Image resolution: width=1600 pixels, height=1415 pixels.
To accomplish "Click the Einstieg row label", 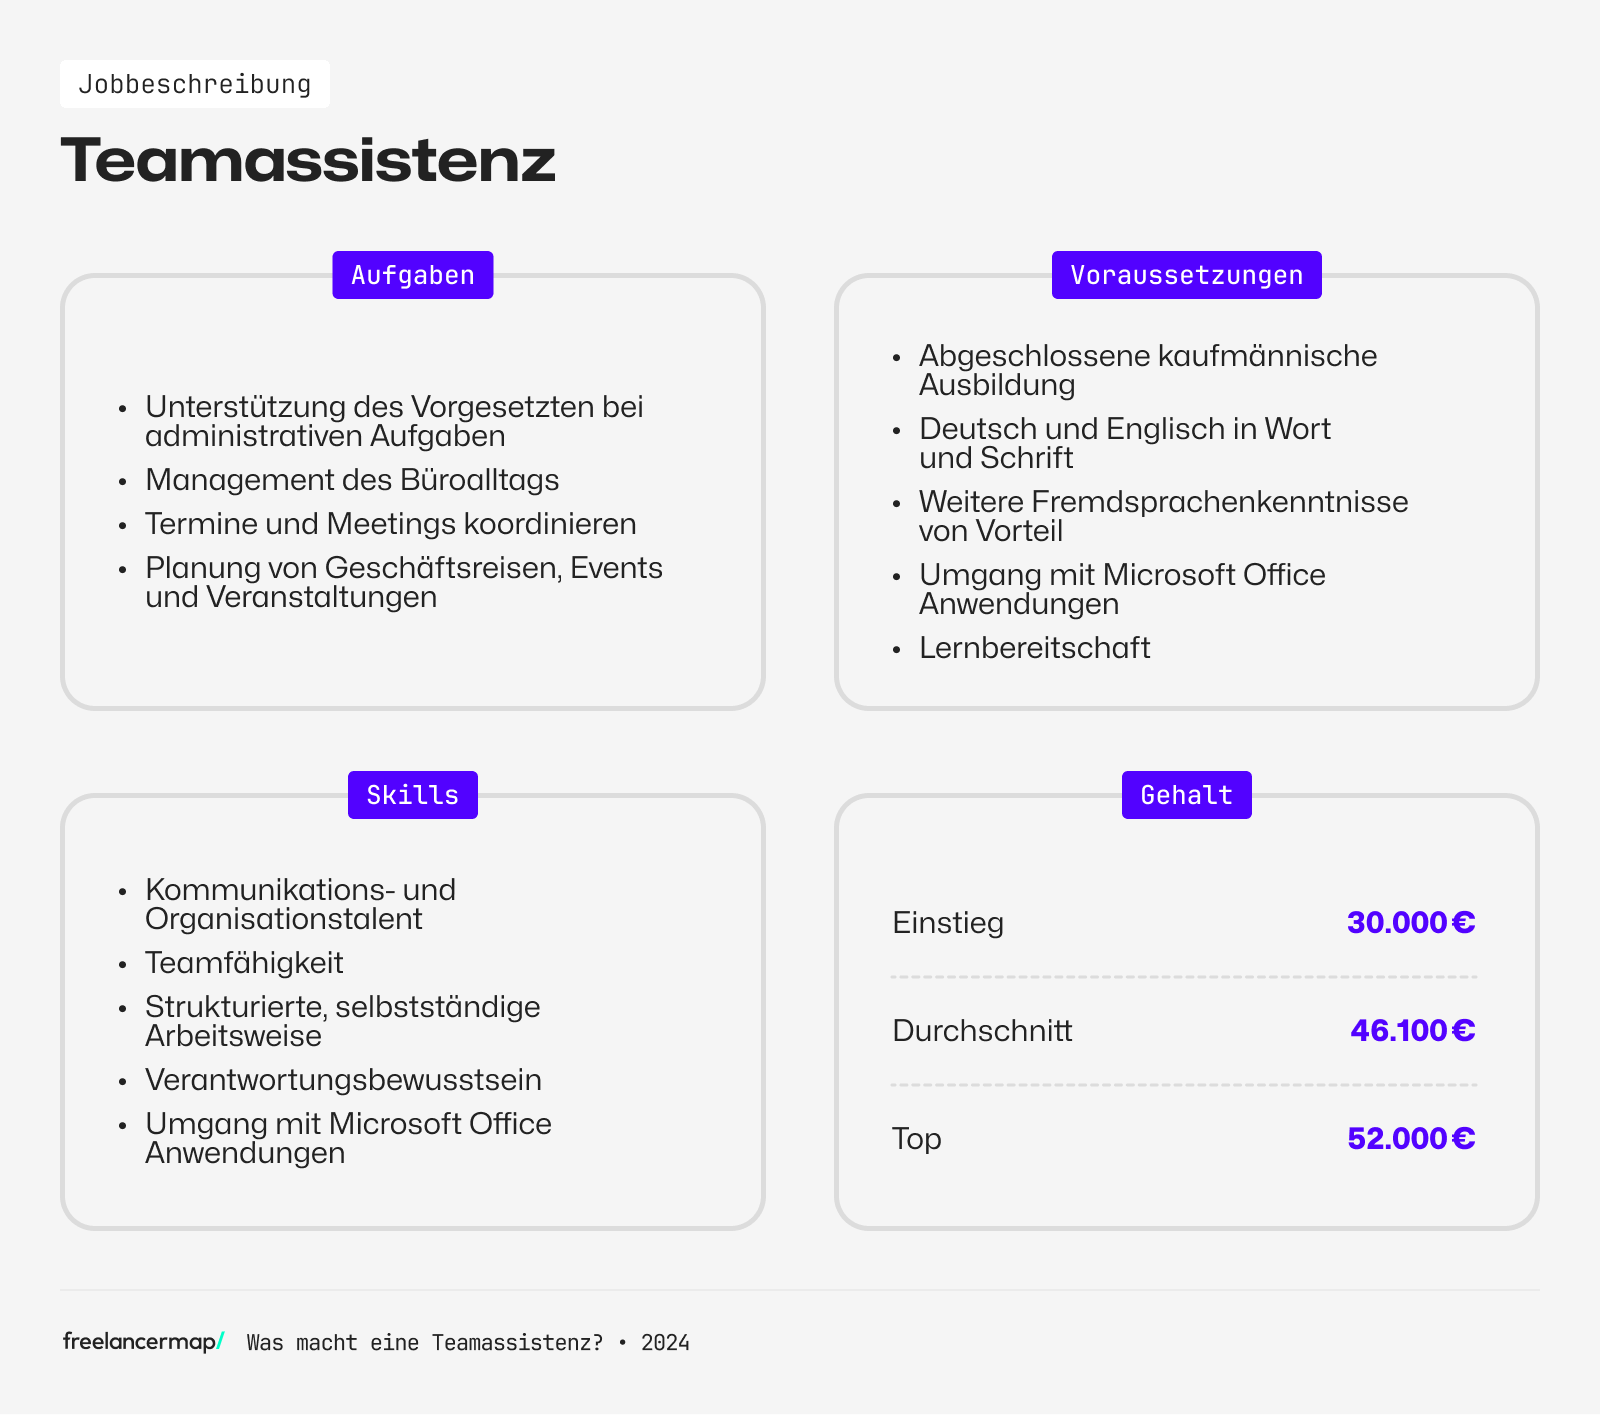I will [948, 922].
